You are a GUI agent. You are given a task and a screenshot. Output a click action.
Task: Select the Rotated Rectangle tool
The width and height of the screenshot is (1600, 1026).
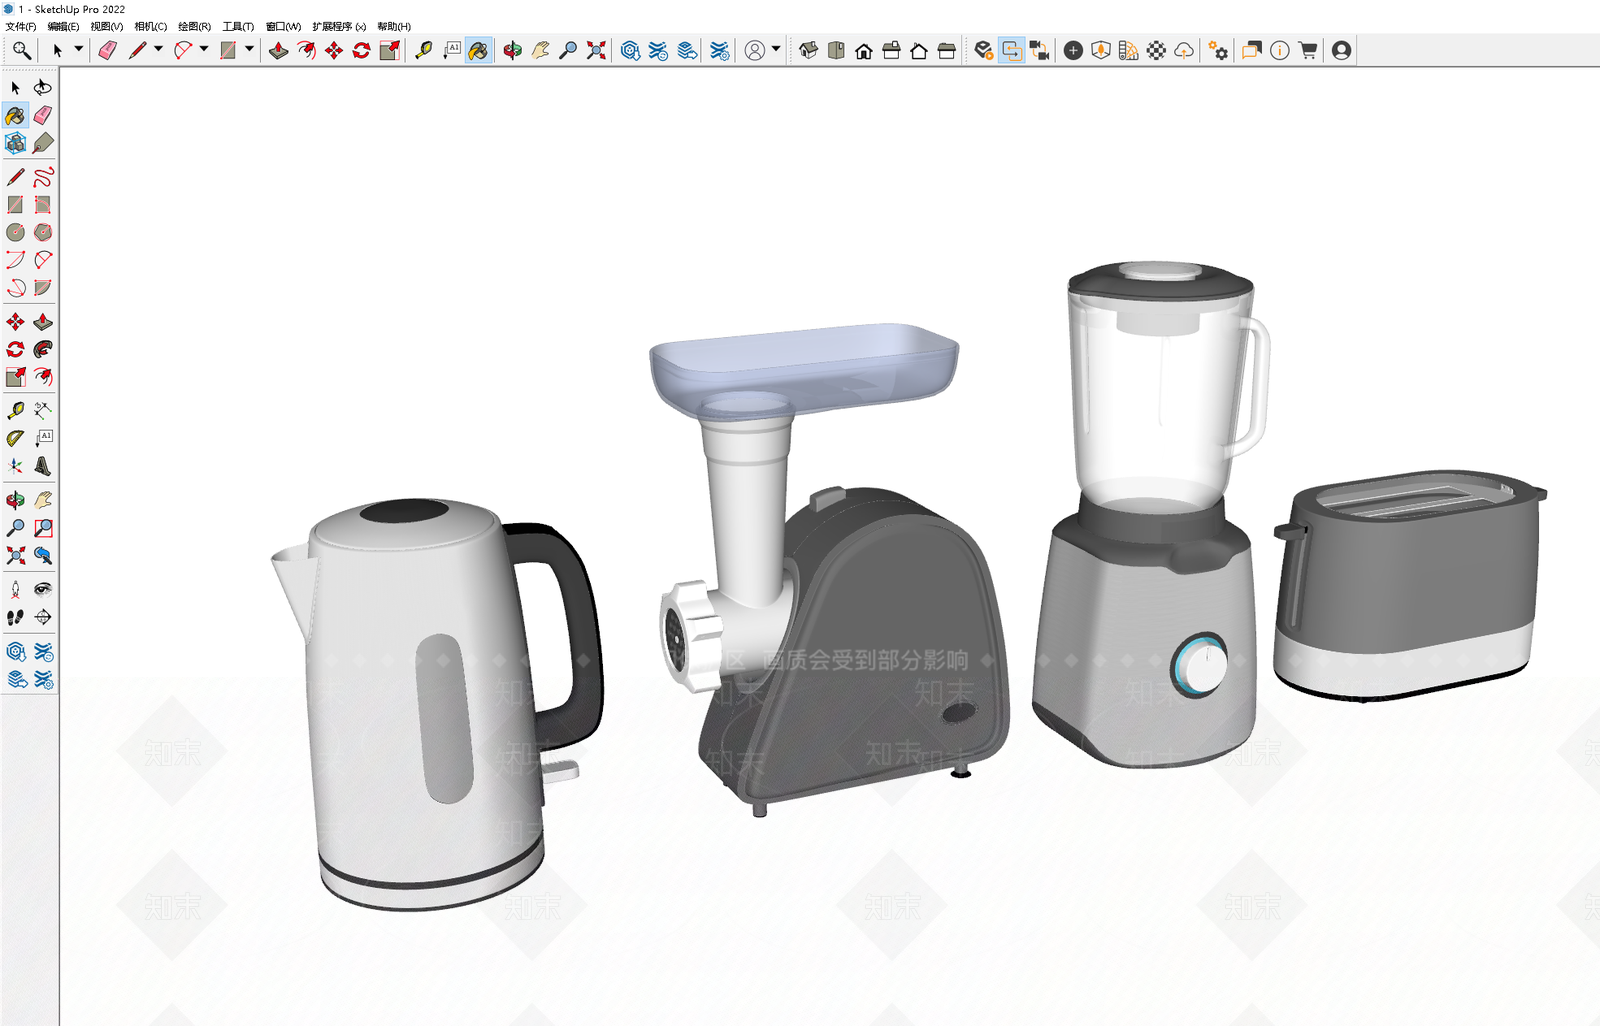tap(43, 205)
